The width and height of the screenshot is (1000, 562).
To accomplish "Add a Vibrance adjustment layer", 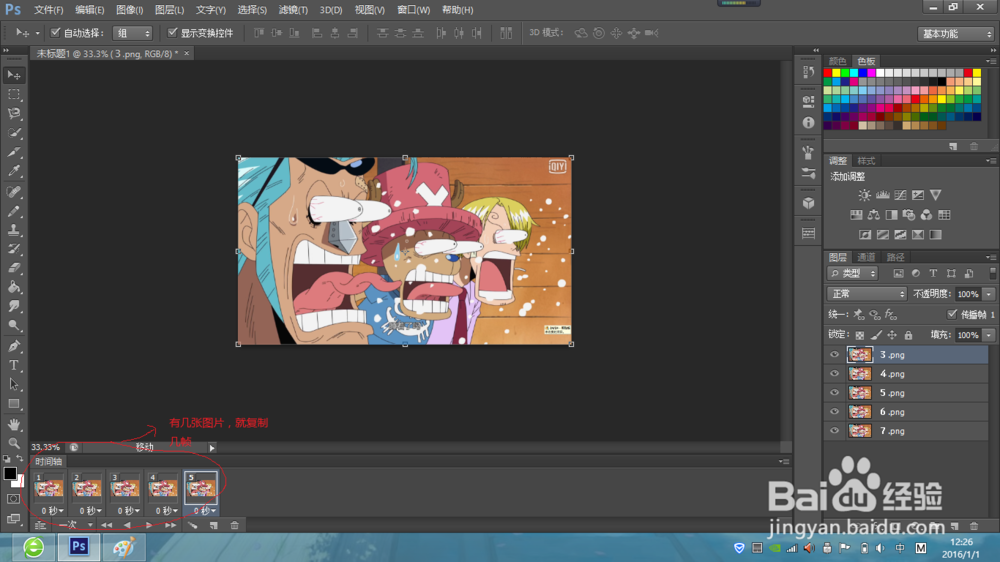I will pyautogui.click(x=936, y=195).
